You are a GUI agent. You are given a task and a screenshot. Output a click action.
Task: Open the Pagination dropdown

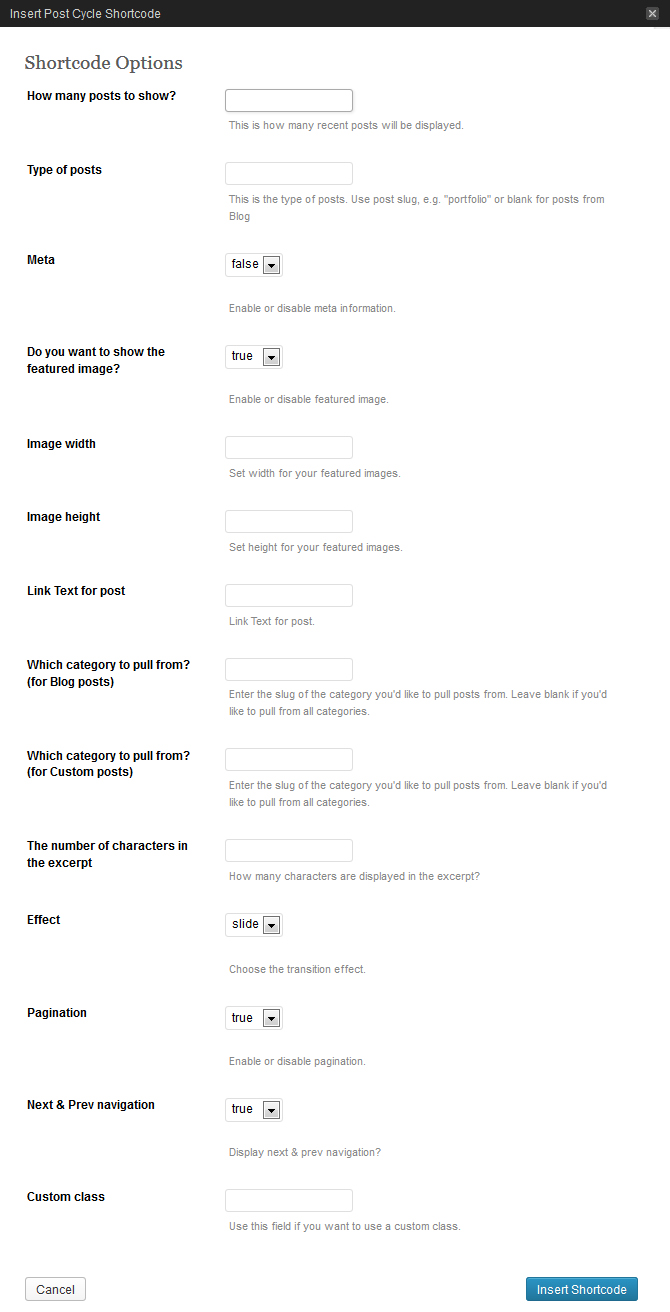click(253, 1018)
